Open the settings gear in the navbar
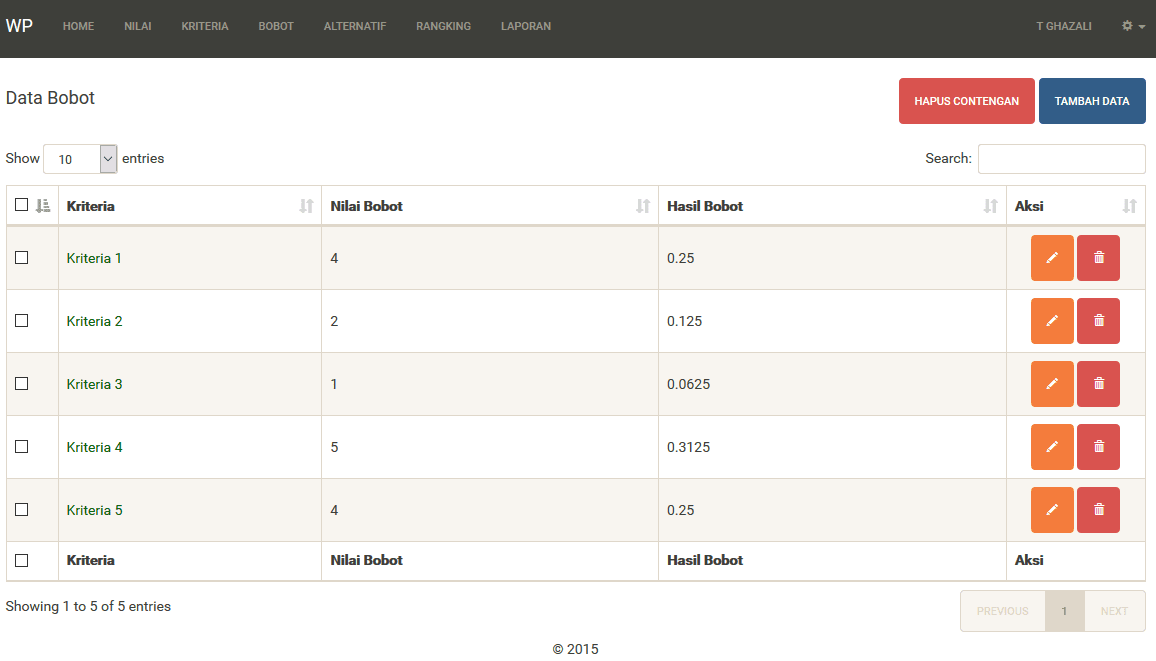 pyautogui.click(x=1126, y=26)
